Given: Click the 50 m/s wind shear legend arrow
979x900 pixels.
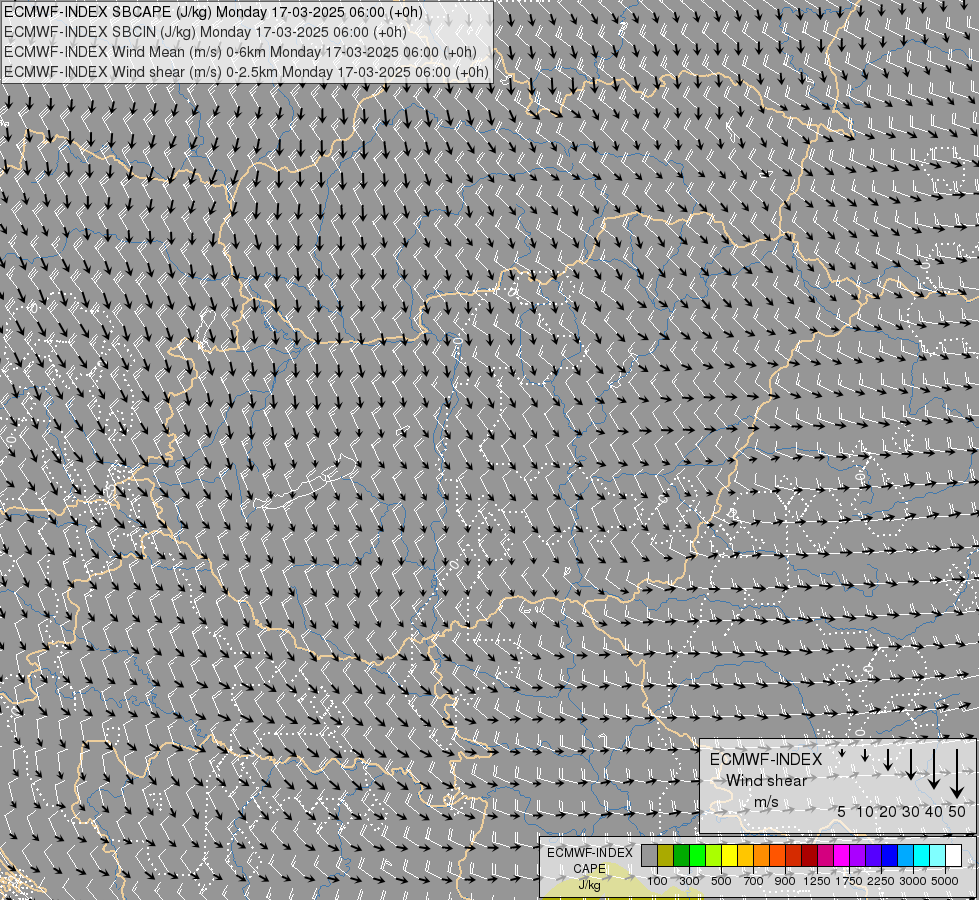Looking at the screenshot, I should click(957, 774).
